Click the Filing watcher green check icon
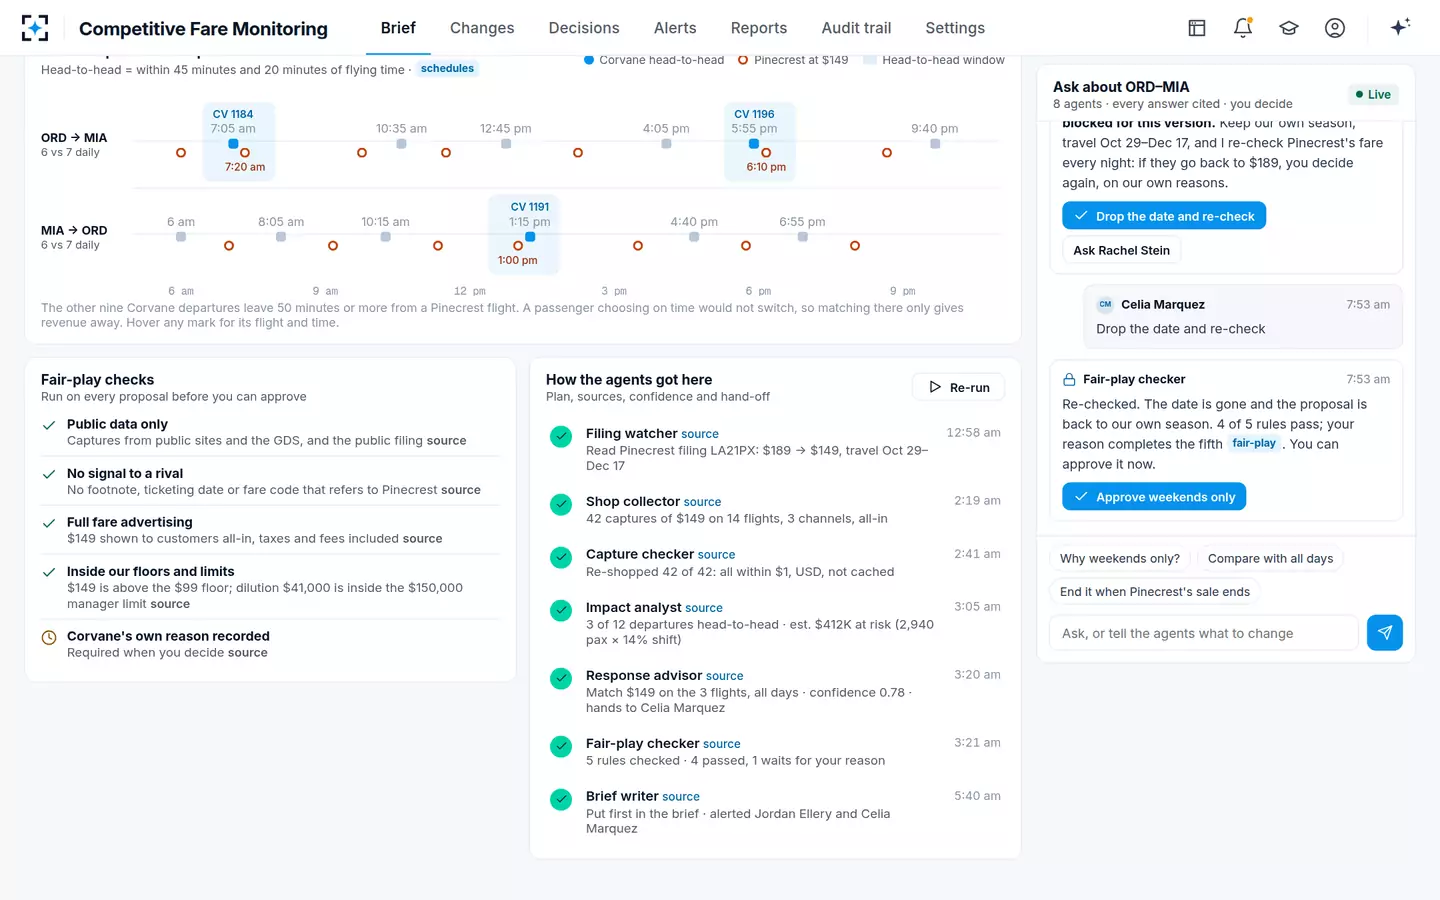The height and width of the screenshot is (900, 1440). (561, 436)
